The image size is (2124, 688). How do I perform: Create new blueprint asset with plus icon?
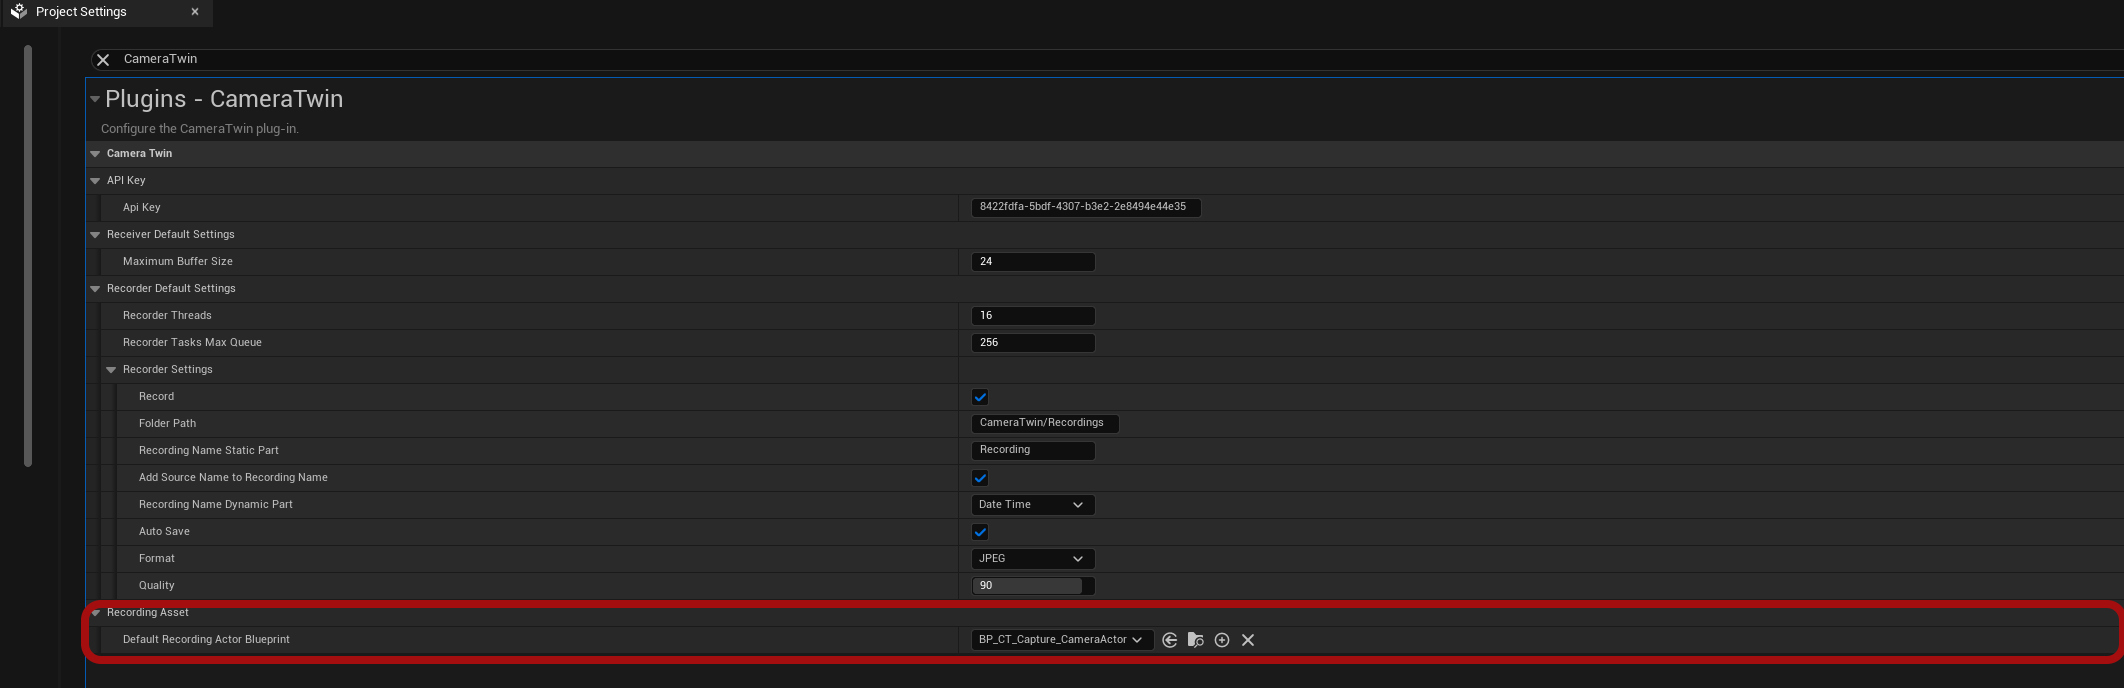point(1221,640)
